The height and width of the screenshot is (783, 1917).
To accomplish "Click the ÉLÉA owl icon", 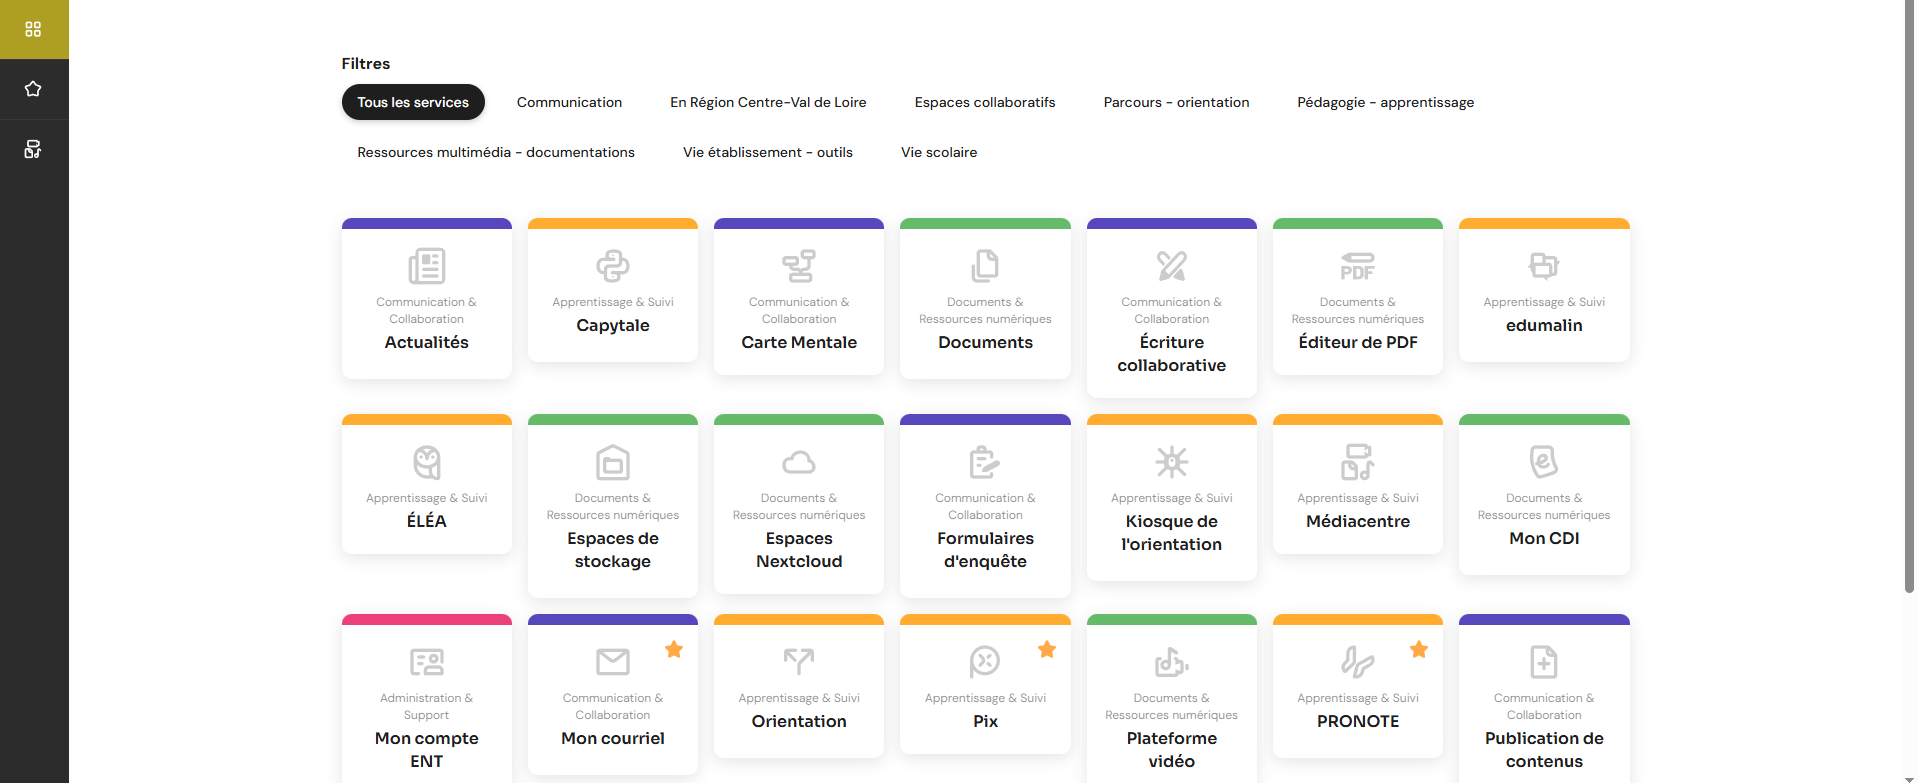I will pyautogui.click(x=427, y=462).
